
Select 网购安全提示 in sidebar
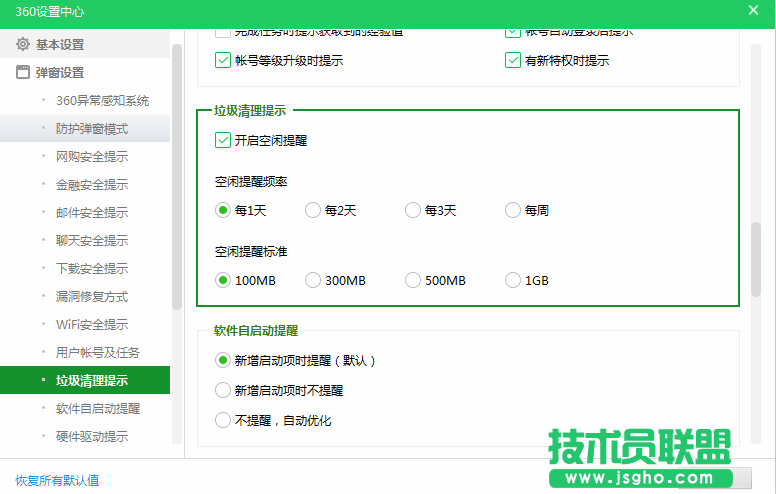coord(85,156)
